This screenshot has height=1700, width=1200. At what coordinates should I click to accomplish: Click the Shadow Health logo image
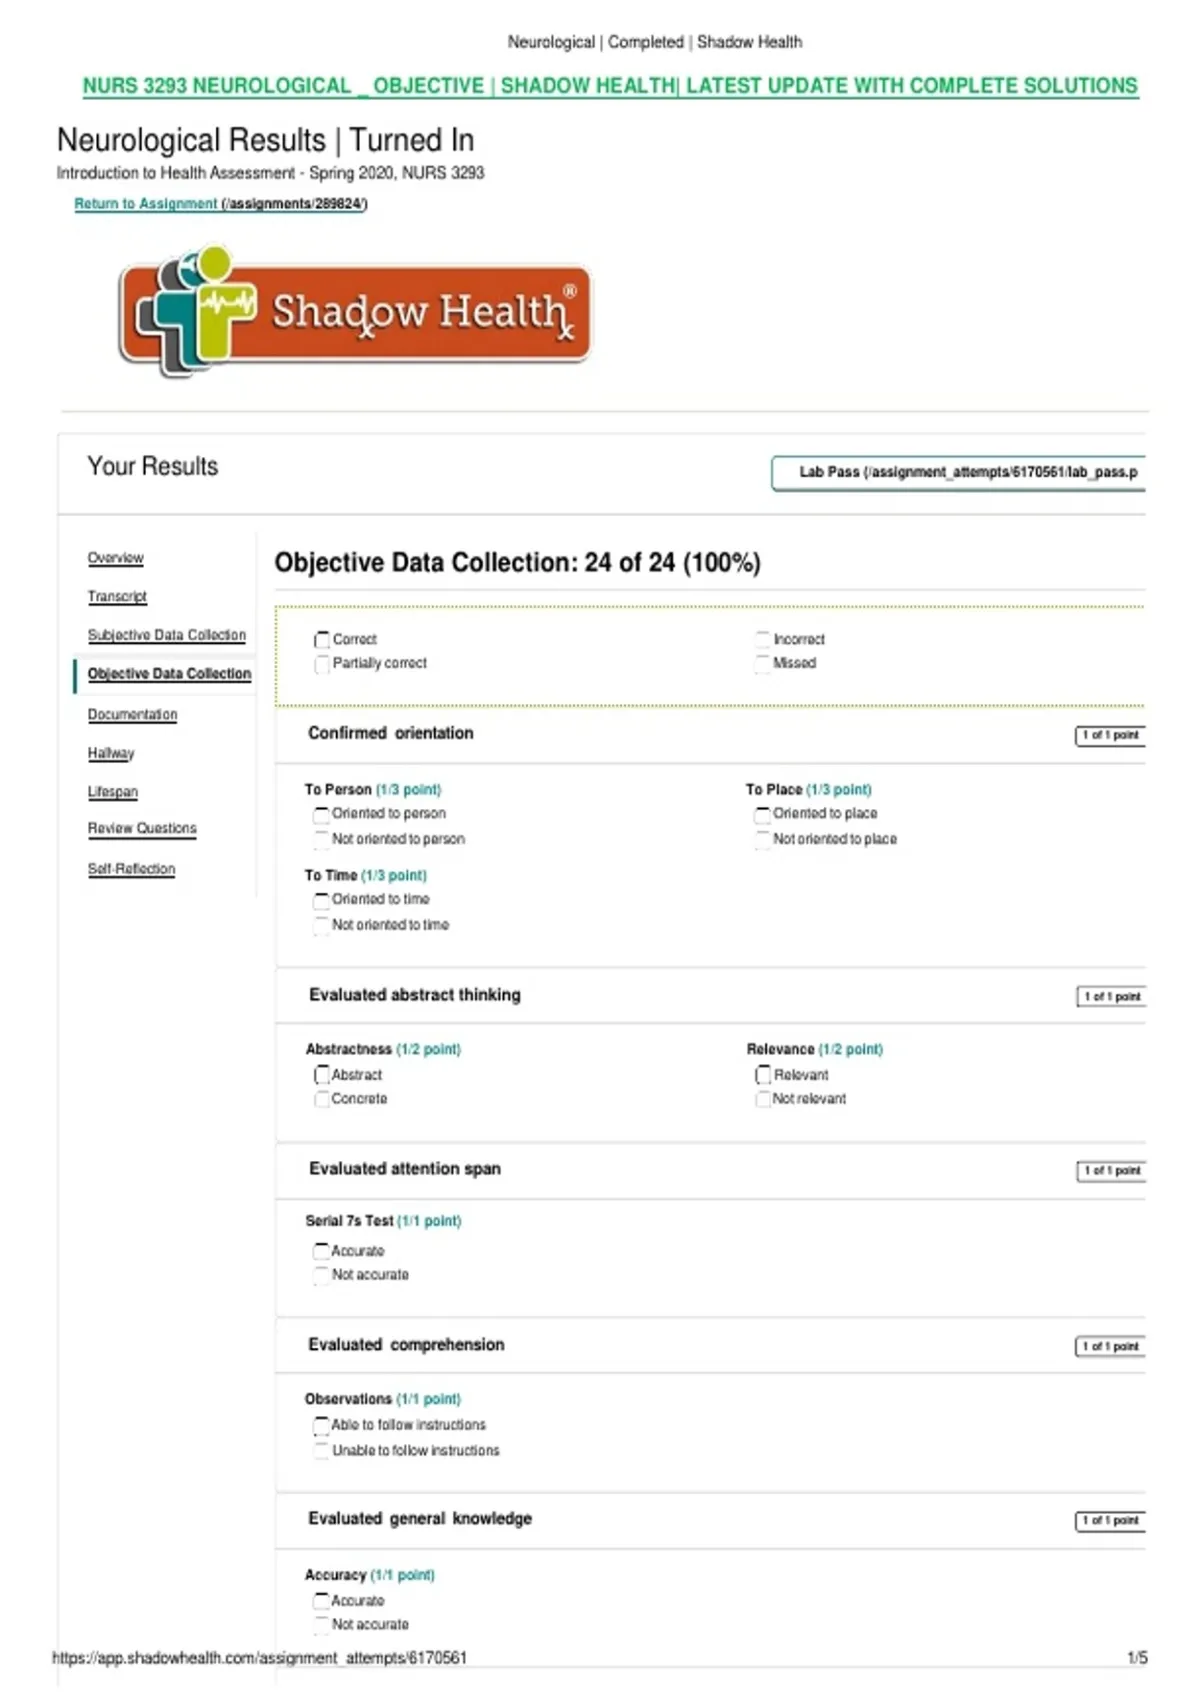pyautogui.click(x=354, y=311)
